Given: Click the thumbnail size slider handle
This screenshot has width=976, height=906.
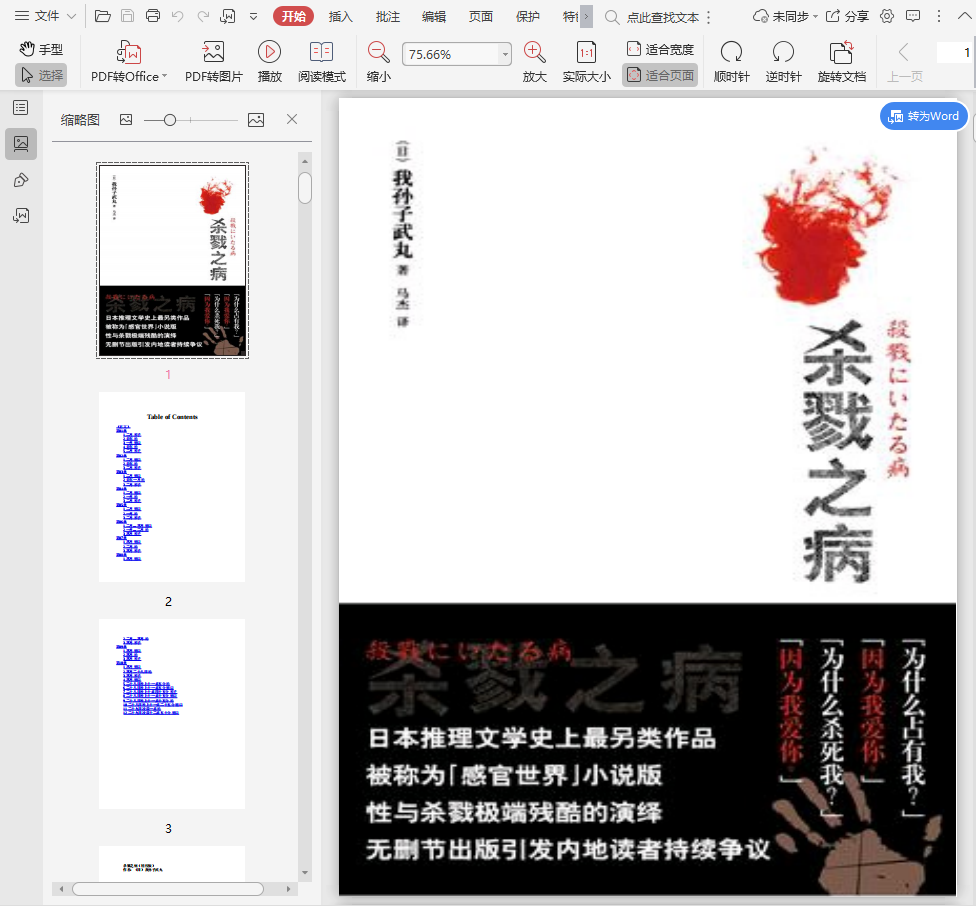Looking at the screenshot, I should [x=170, y=120].
